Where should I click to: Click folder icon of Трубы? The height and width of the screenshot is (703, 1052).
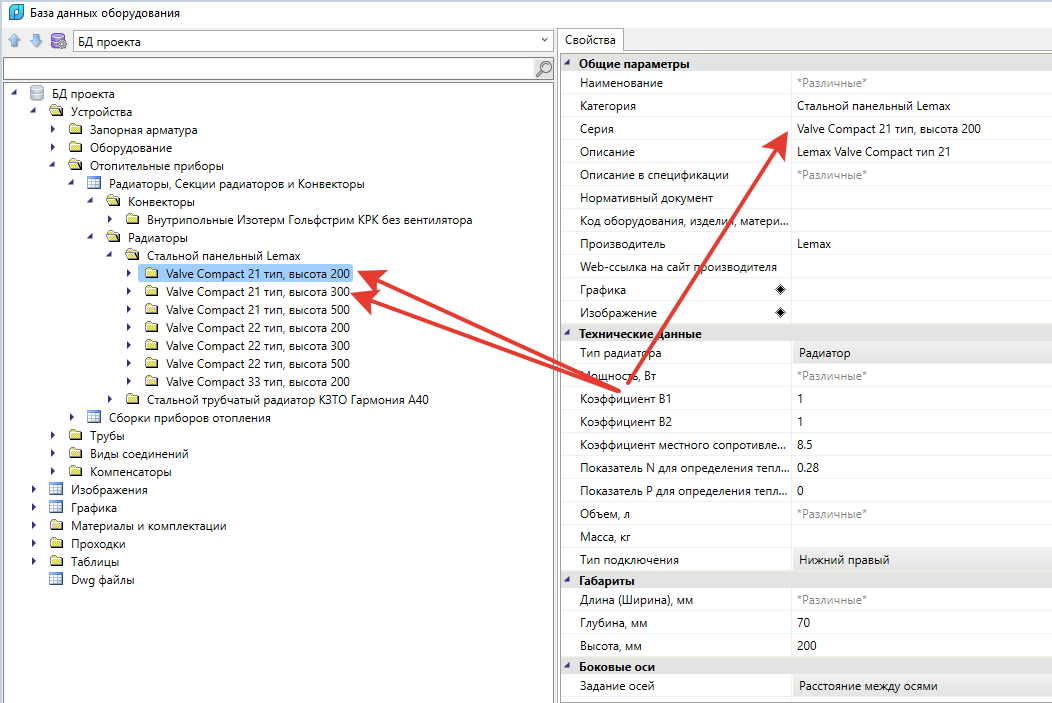76,435
